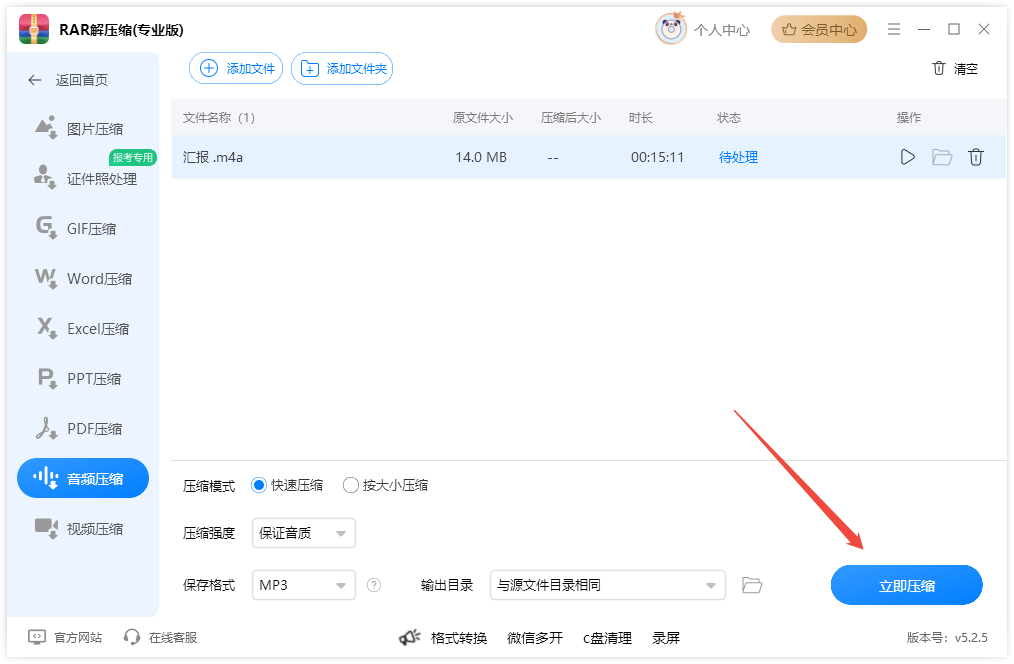Image resolution: width=1014 pixels, height=664 pixels.
Task: Open the 会员中心 membership button
Action: [x=819, y=29]
